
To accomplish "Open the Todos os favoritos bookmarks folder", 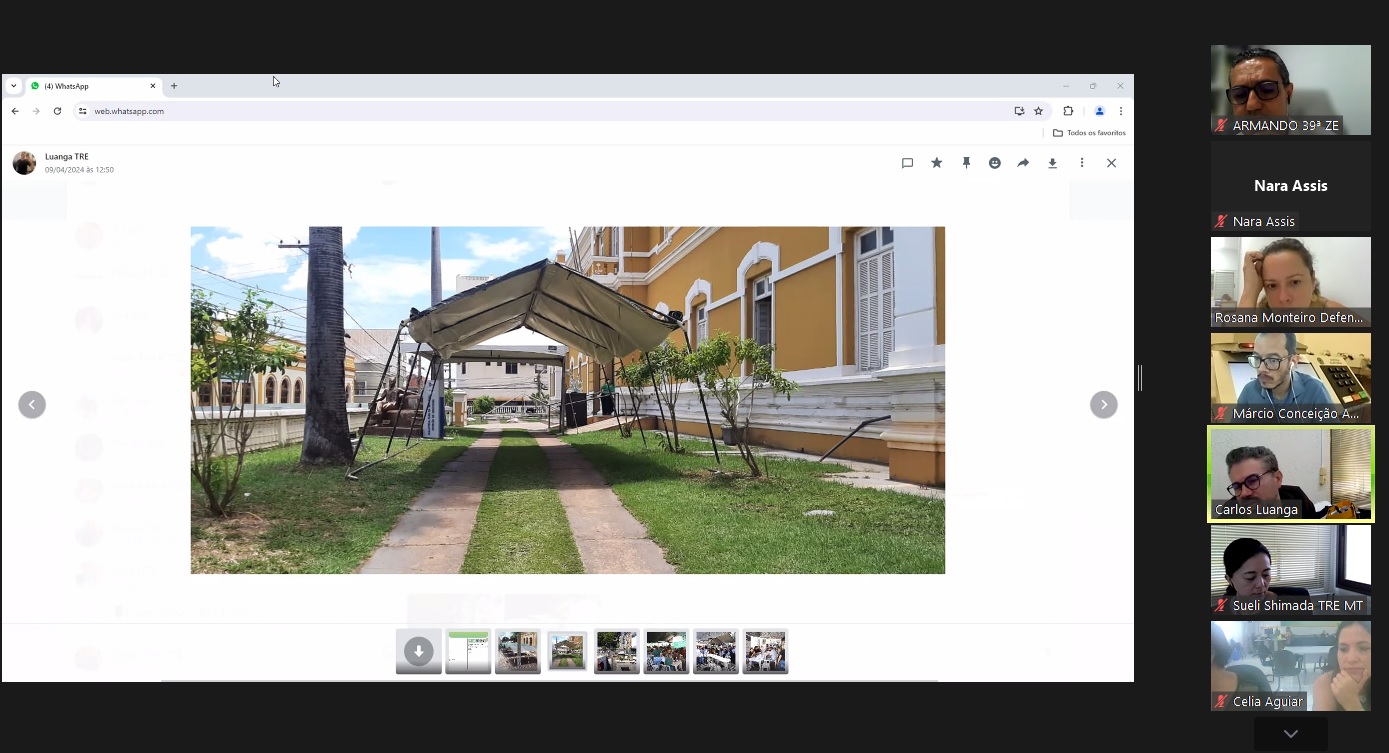I will 1089,133.
